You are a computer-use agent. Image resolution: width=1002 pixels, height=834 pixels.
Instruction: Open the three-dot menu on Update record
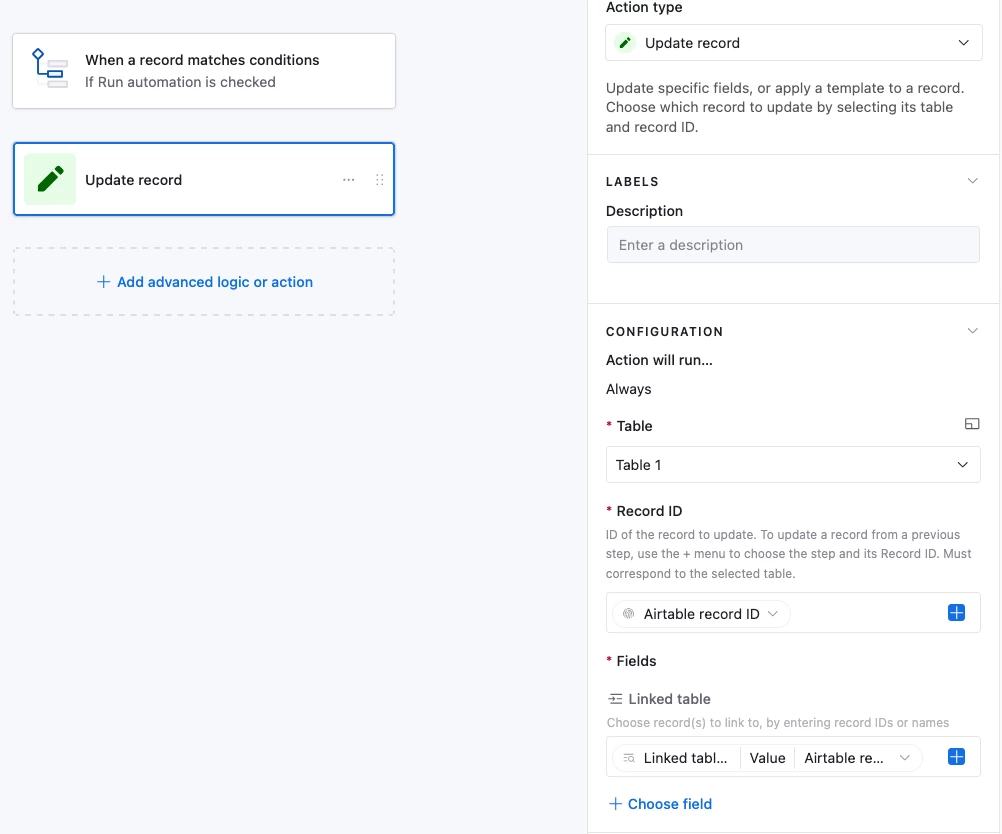(348, 180)
